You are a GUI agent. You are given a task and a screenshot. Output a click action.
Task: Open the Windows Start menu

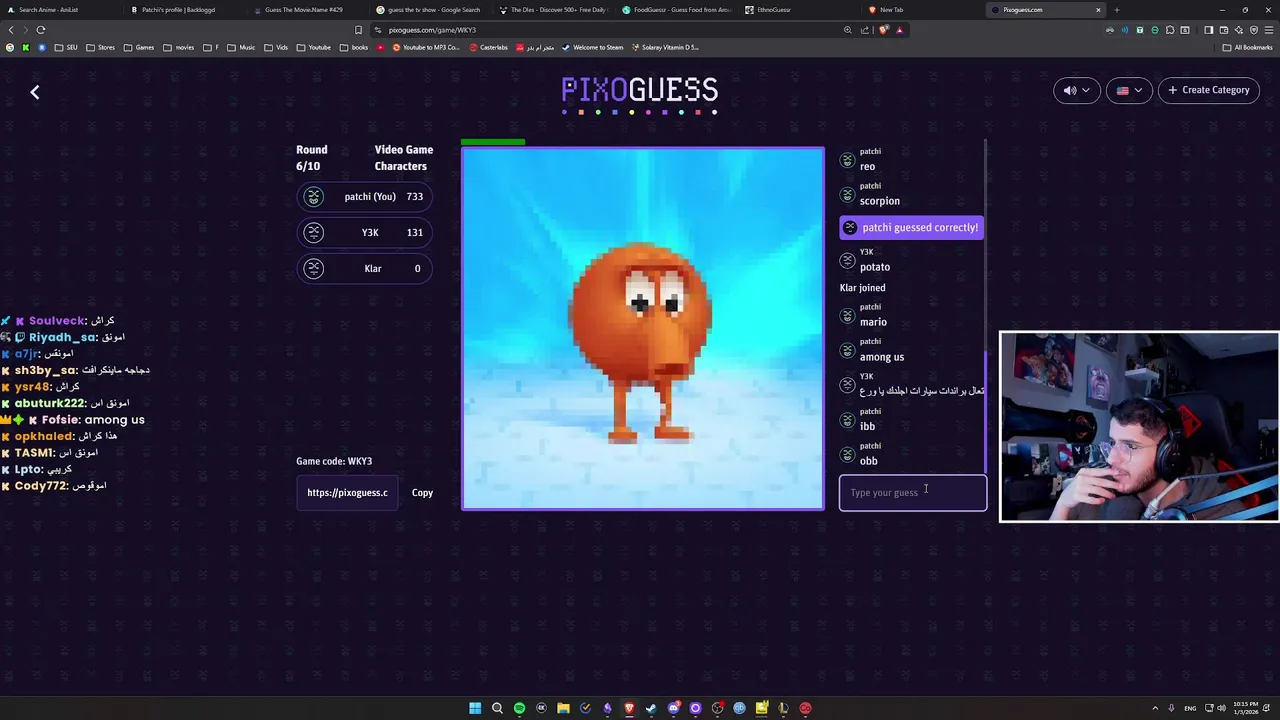click(475, 708)
